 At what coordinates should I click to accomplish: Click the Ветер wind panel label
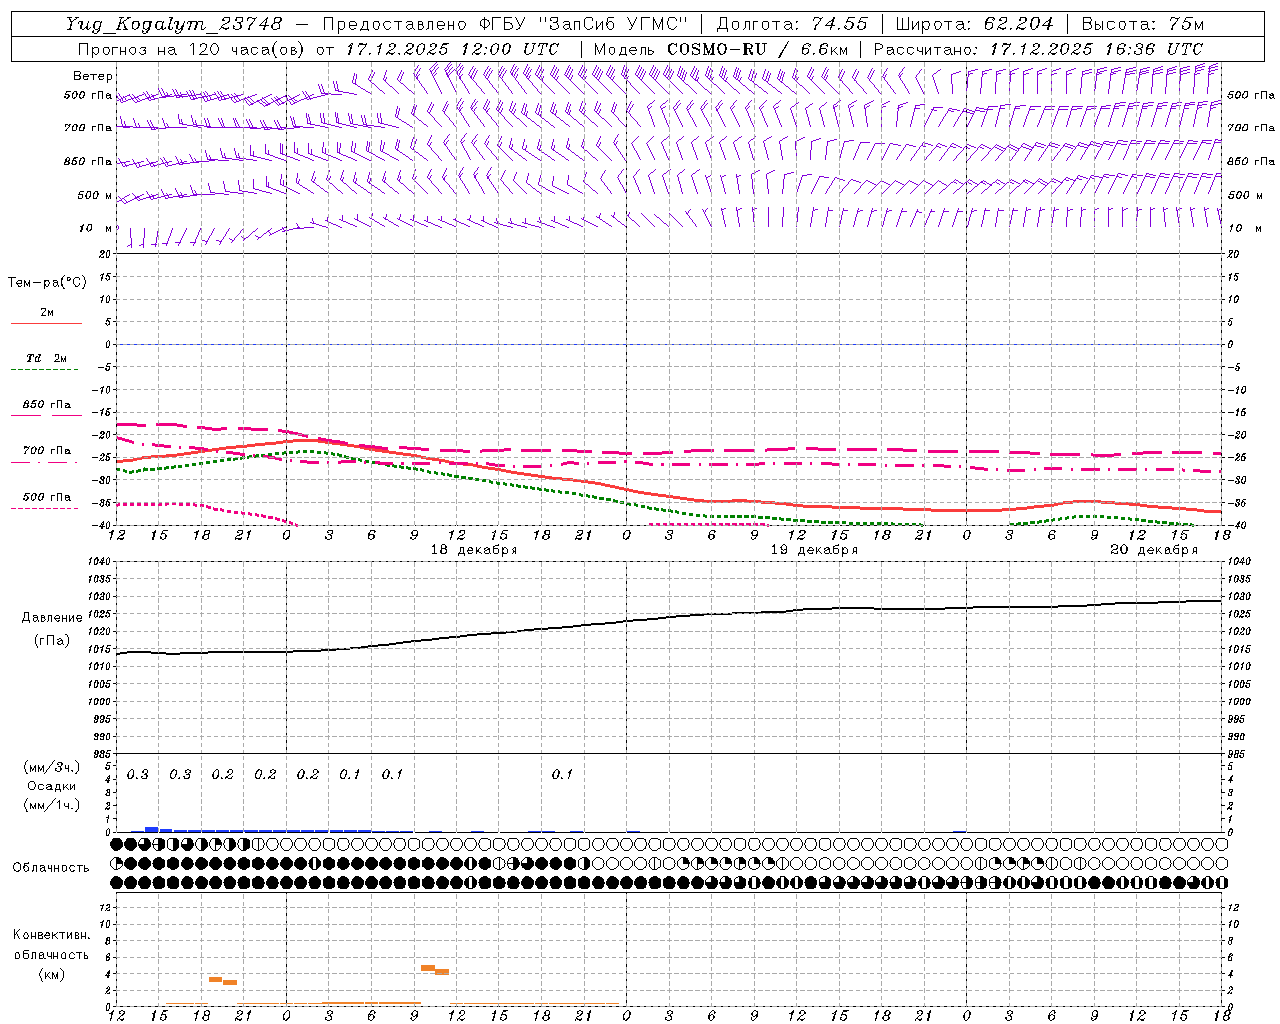(x=92, y=76)
